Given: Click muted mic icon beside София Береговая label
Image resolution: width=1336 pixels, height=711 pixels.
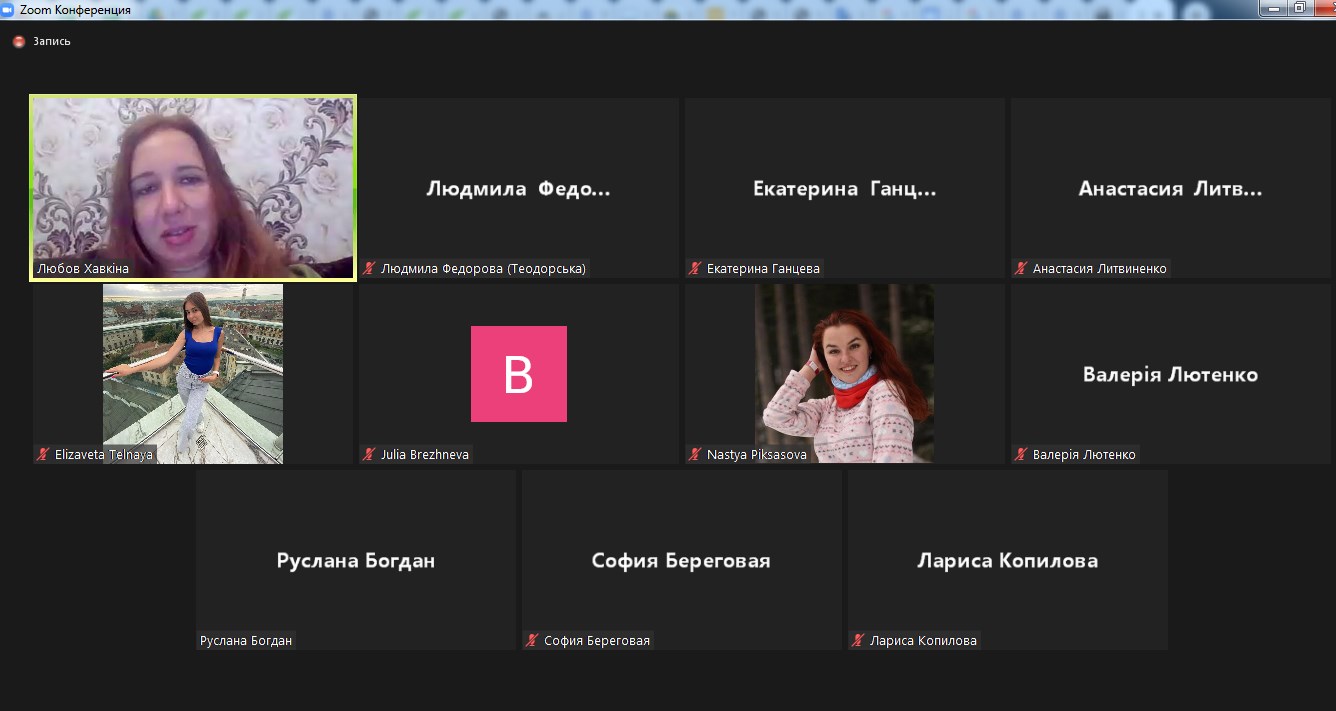Looking at the screenshot, I should 532,640.
